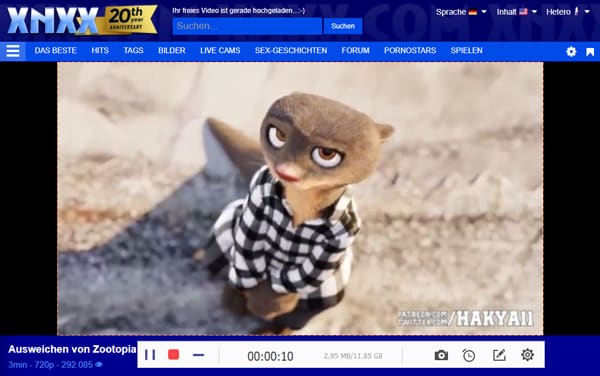Open the hamburger menu in navigation bar
This screenshot has width=600, height=376.
tap(13, 51)
